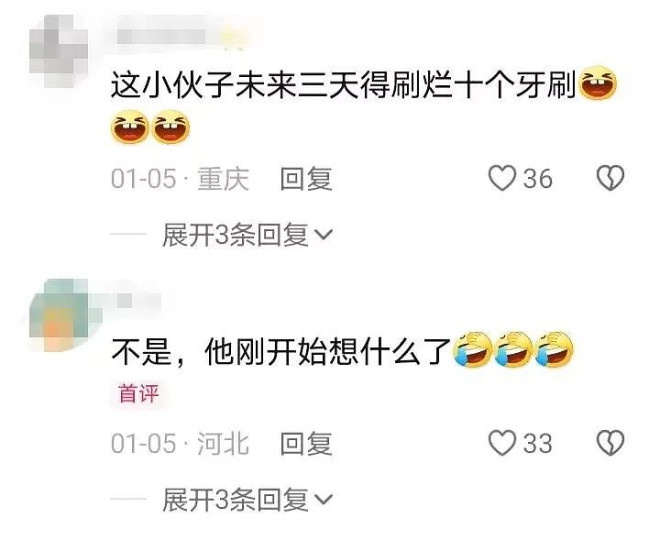Tap the 33 like count number
Screen dimensions: 660x540
(538, 444)
